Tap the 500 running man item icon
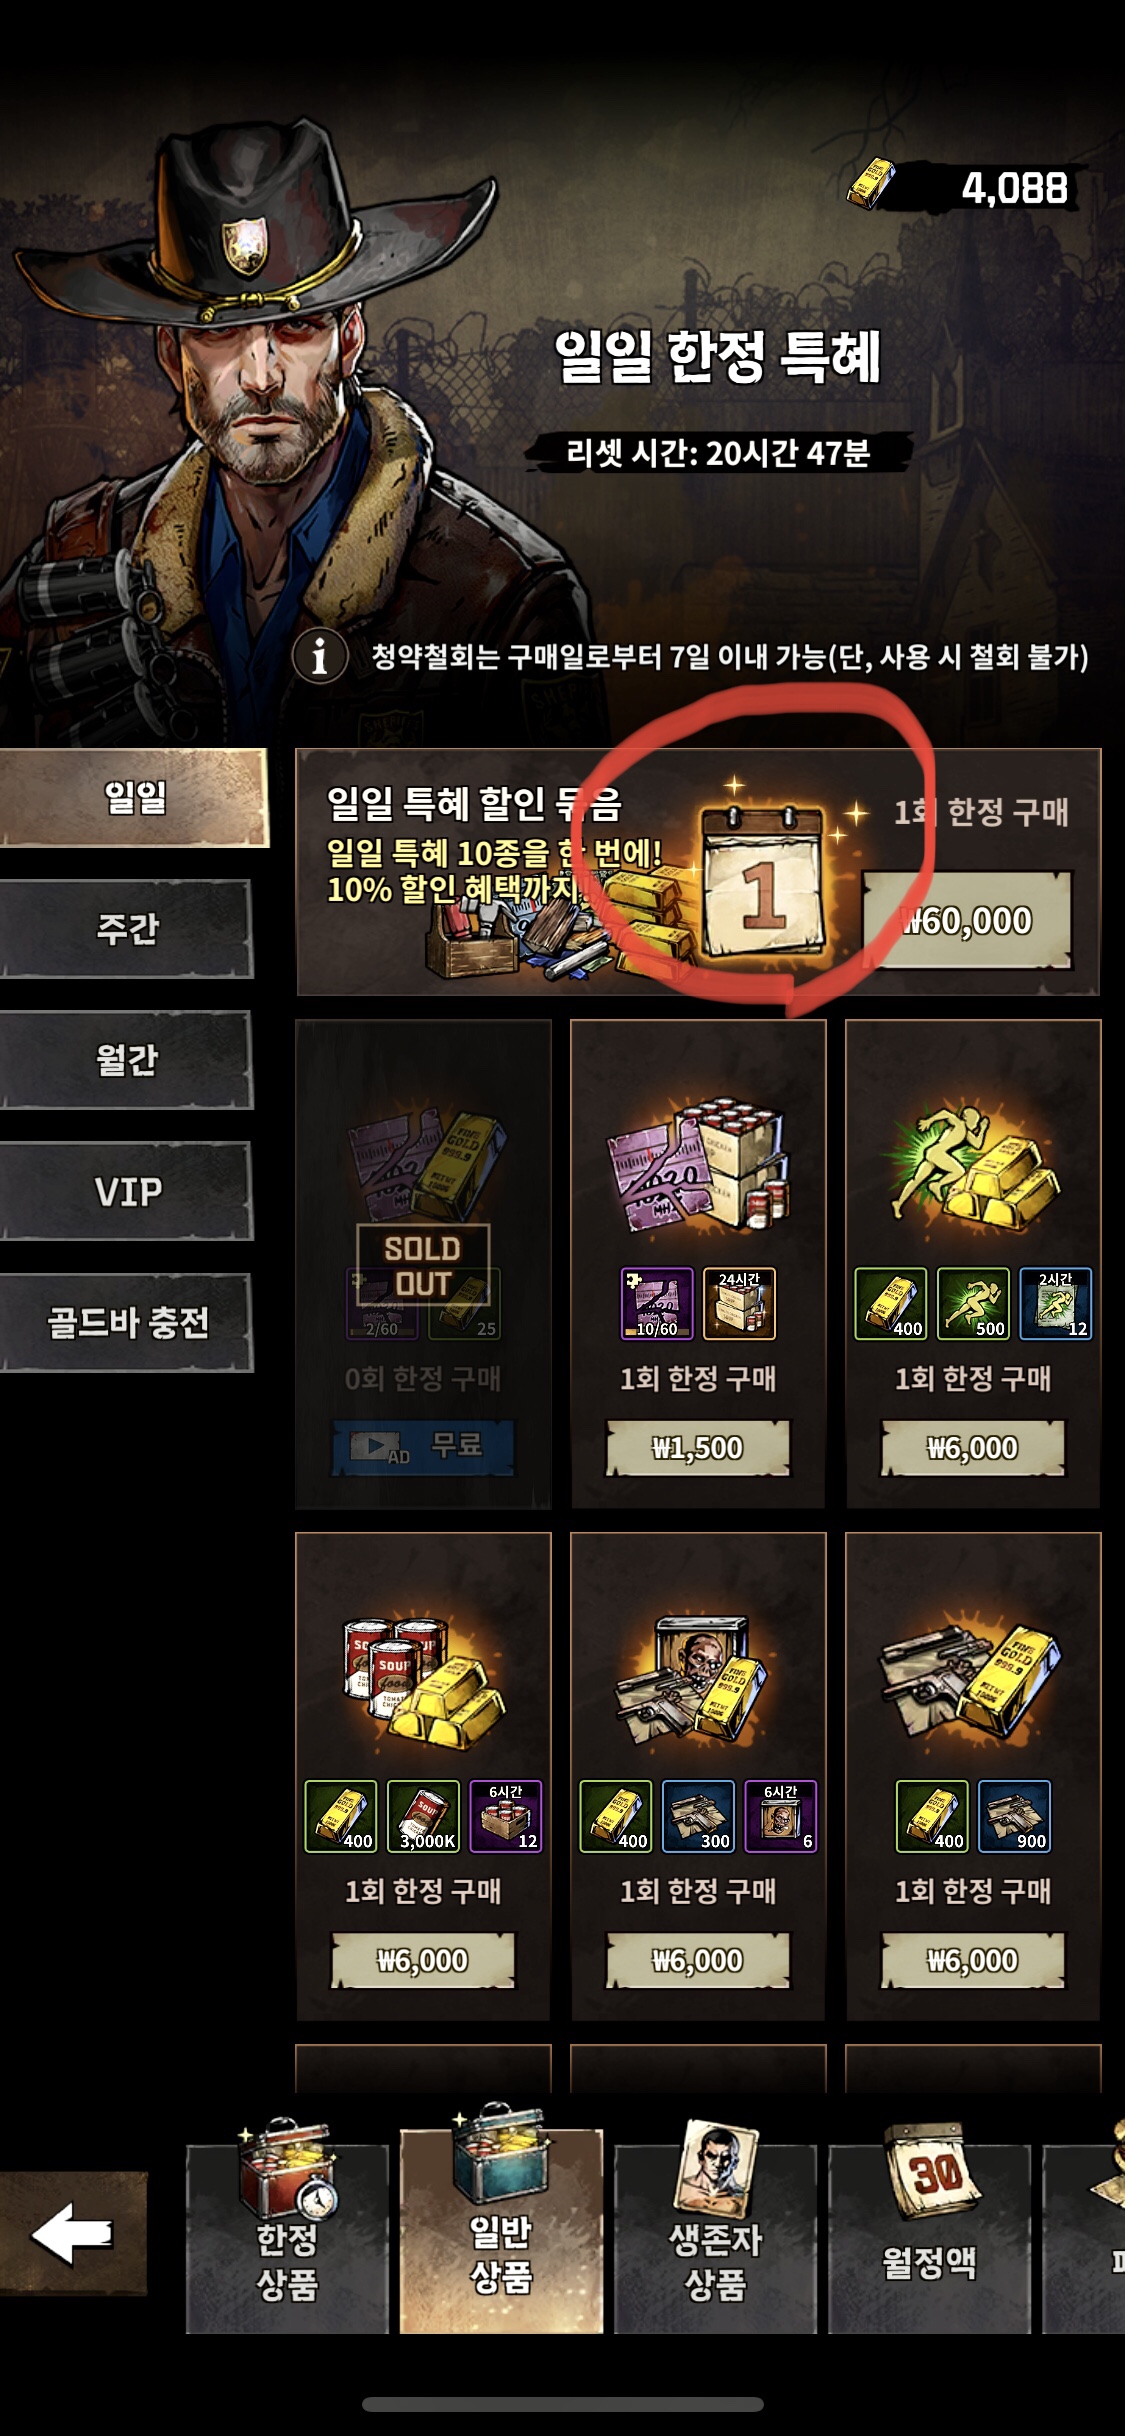 click(x=973, y=1303)
